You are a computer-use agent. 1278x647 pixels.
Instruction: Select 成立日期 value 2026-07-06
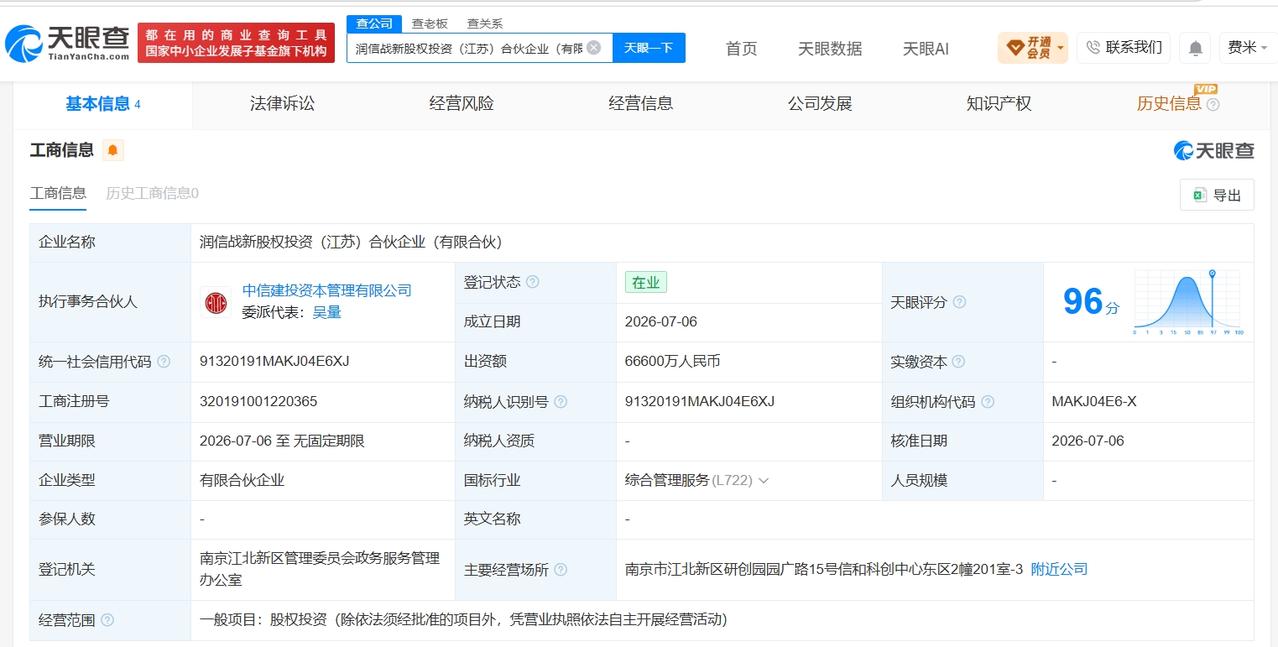click(x=661, y=322)
